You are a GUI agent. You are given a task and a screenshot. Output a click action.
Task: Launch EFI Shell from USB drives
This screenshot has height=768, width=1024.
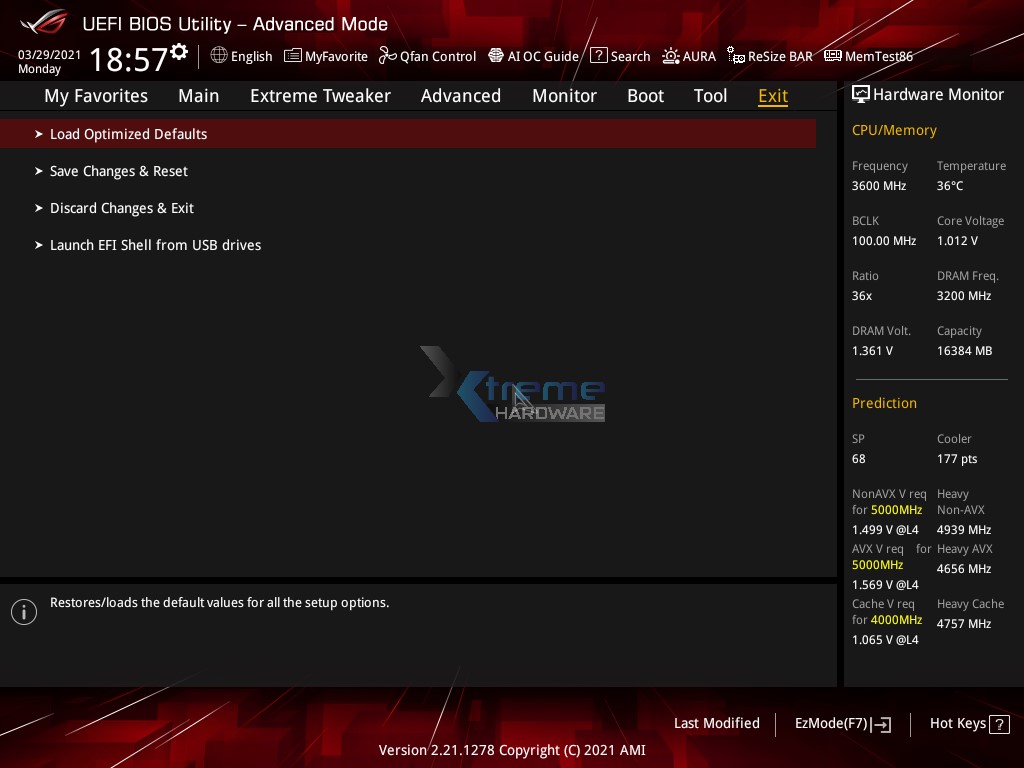155,245
